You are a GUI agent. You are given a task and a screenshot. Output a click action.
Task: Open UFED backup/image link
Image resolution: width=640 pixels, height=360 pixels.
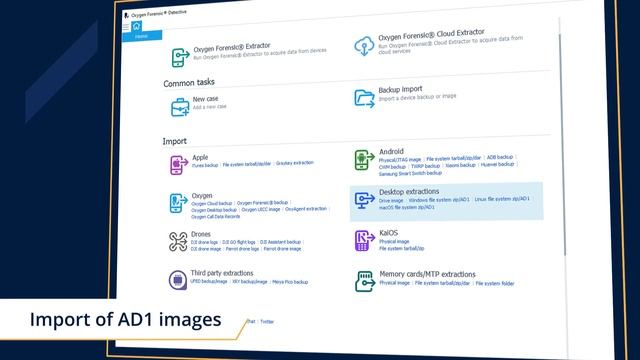point(209,282)
